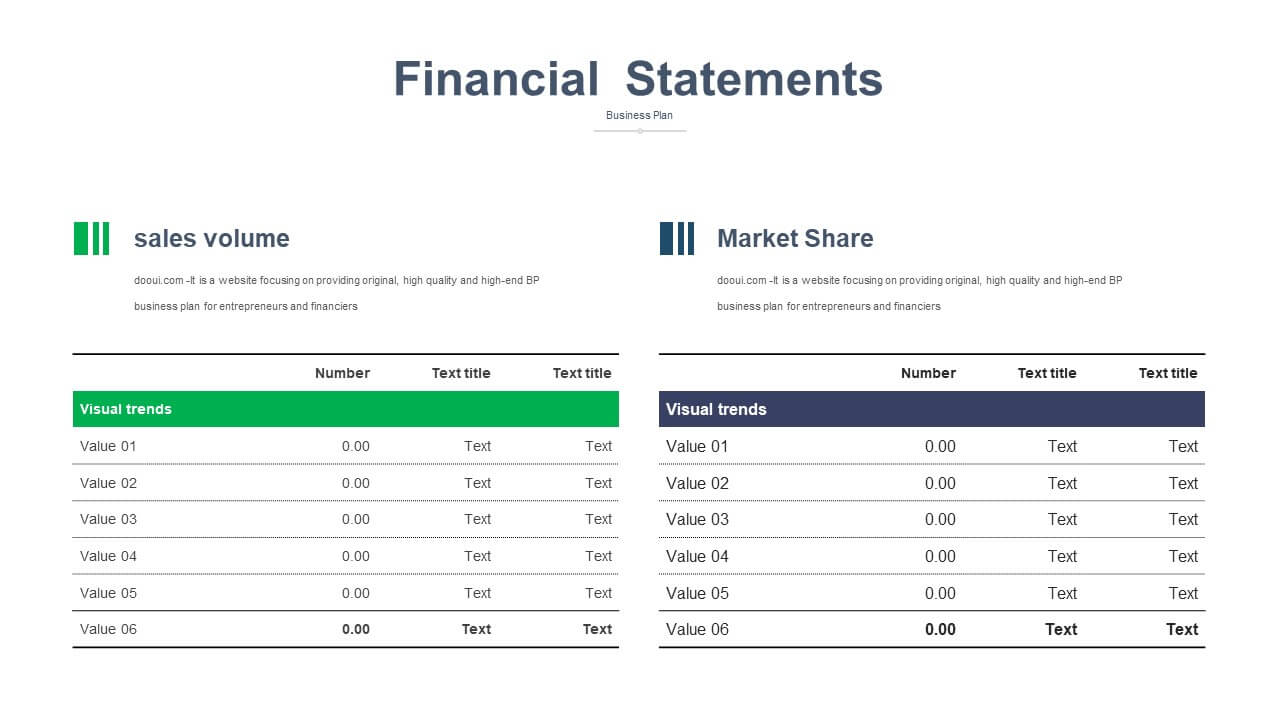1280x720 pixels.
Task: Click Value 03 in sales volume table
Action: [108, 519]
